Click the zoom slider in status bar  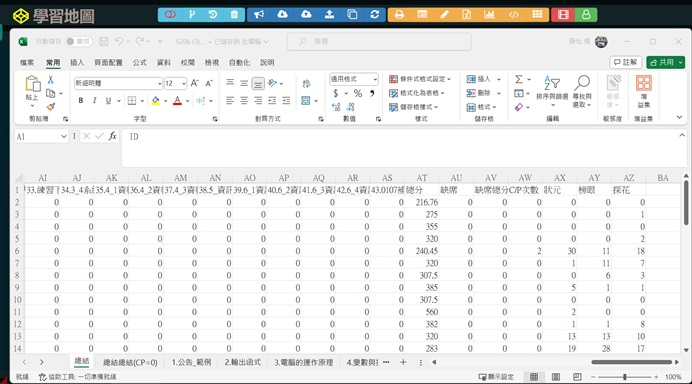point(624,377)
